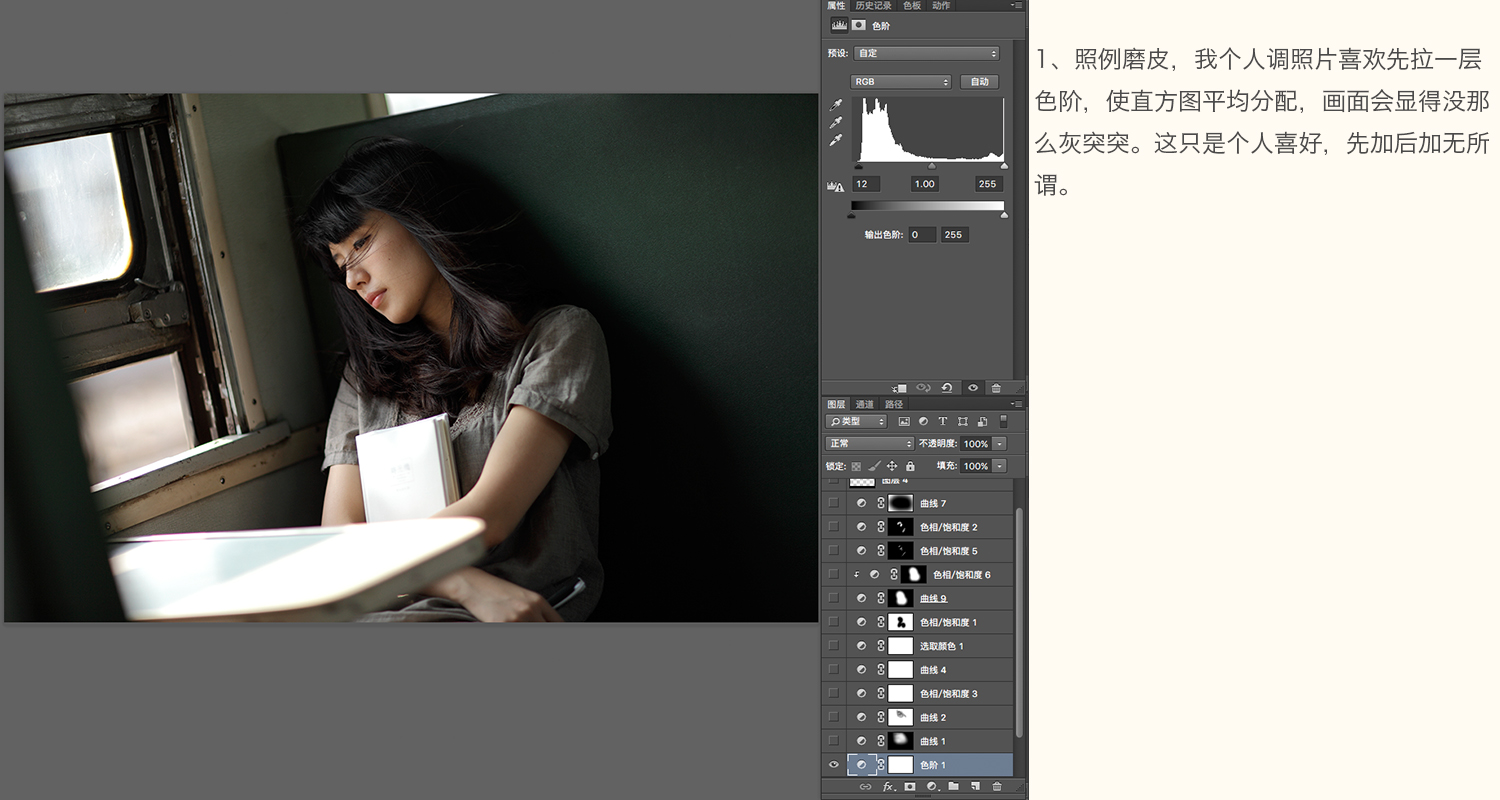Click the 色相/饱和度 2 layer mask thumbnail

click(x=901, y=527)
